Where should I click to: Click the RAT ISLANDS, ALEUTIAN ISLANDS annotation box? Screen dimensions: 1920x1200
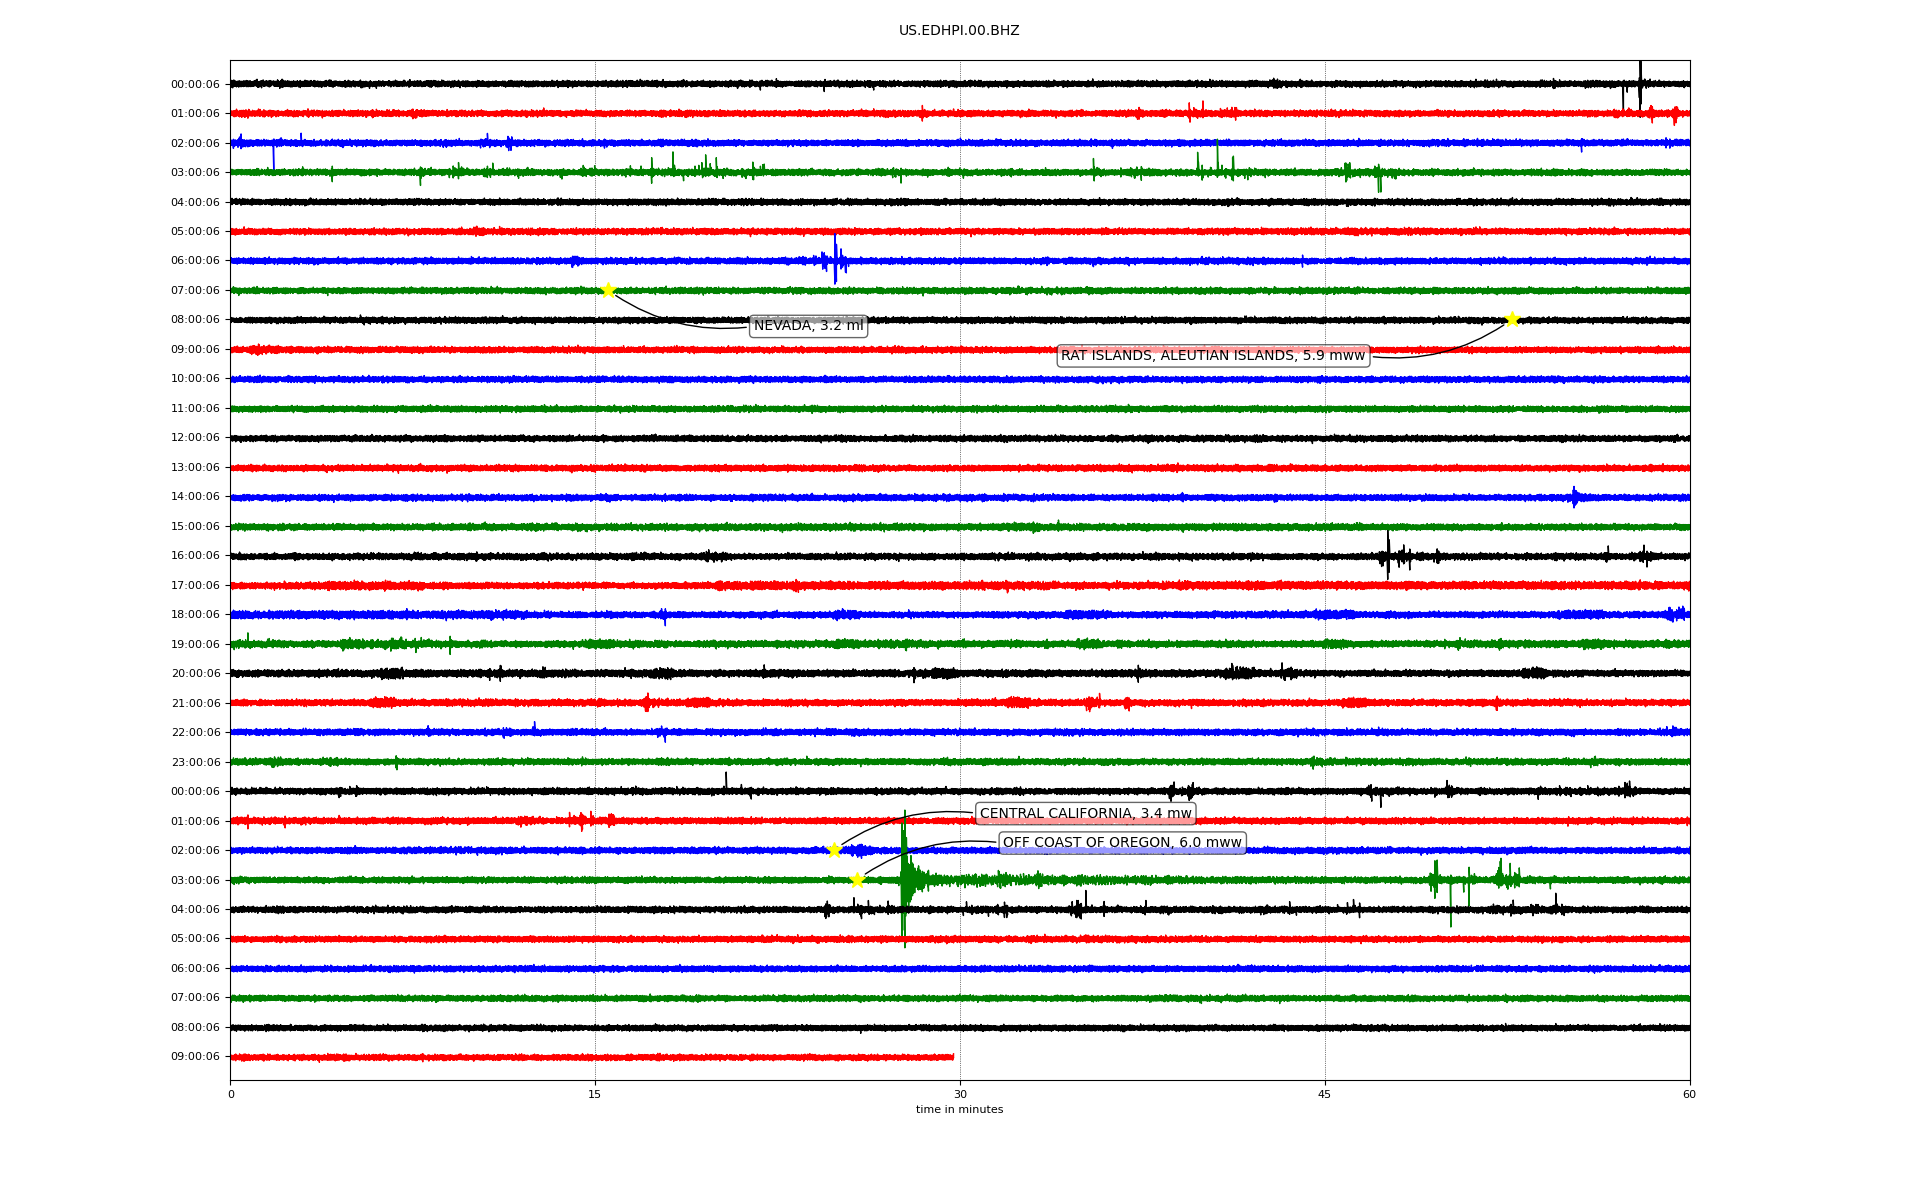1212,356
